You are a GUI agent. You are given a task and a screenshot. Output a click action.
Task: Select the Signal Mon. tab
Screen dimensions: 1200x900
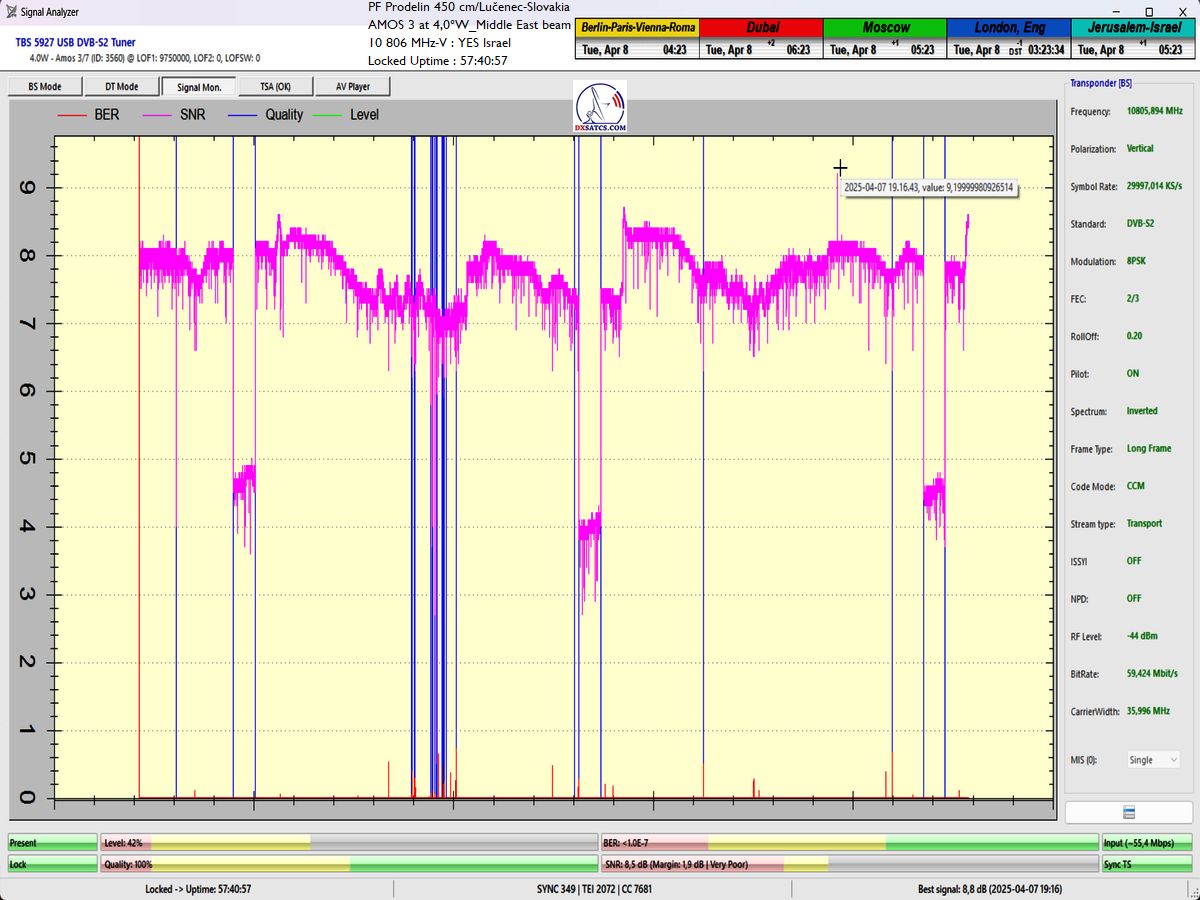[x=198, y=87]
